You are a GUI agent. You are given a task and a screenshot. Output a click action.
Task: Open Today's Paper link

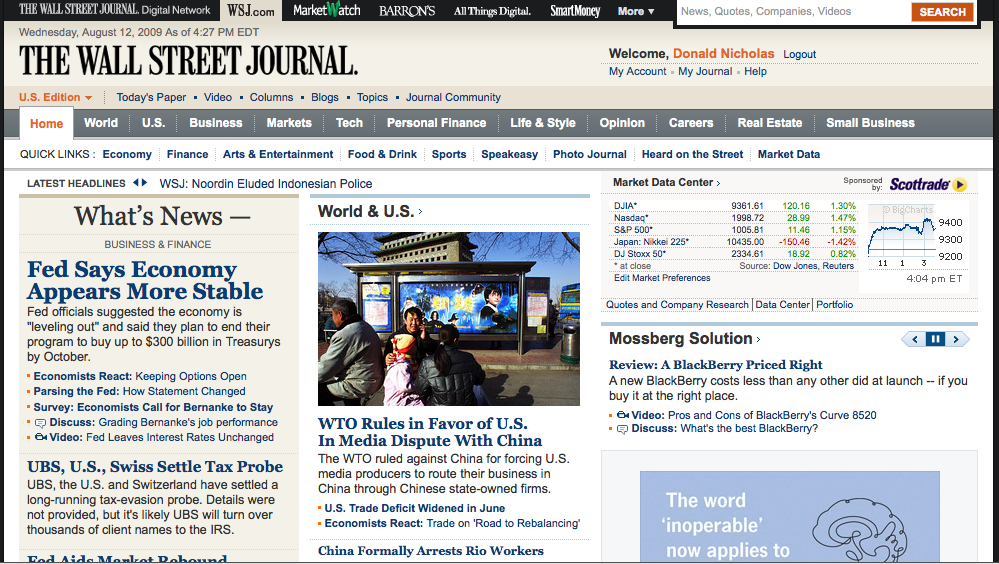(x=151, y=98)
